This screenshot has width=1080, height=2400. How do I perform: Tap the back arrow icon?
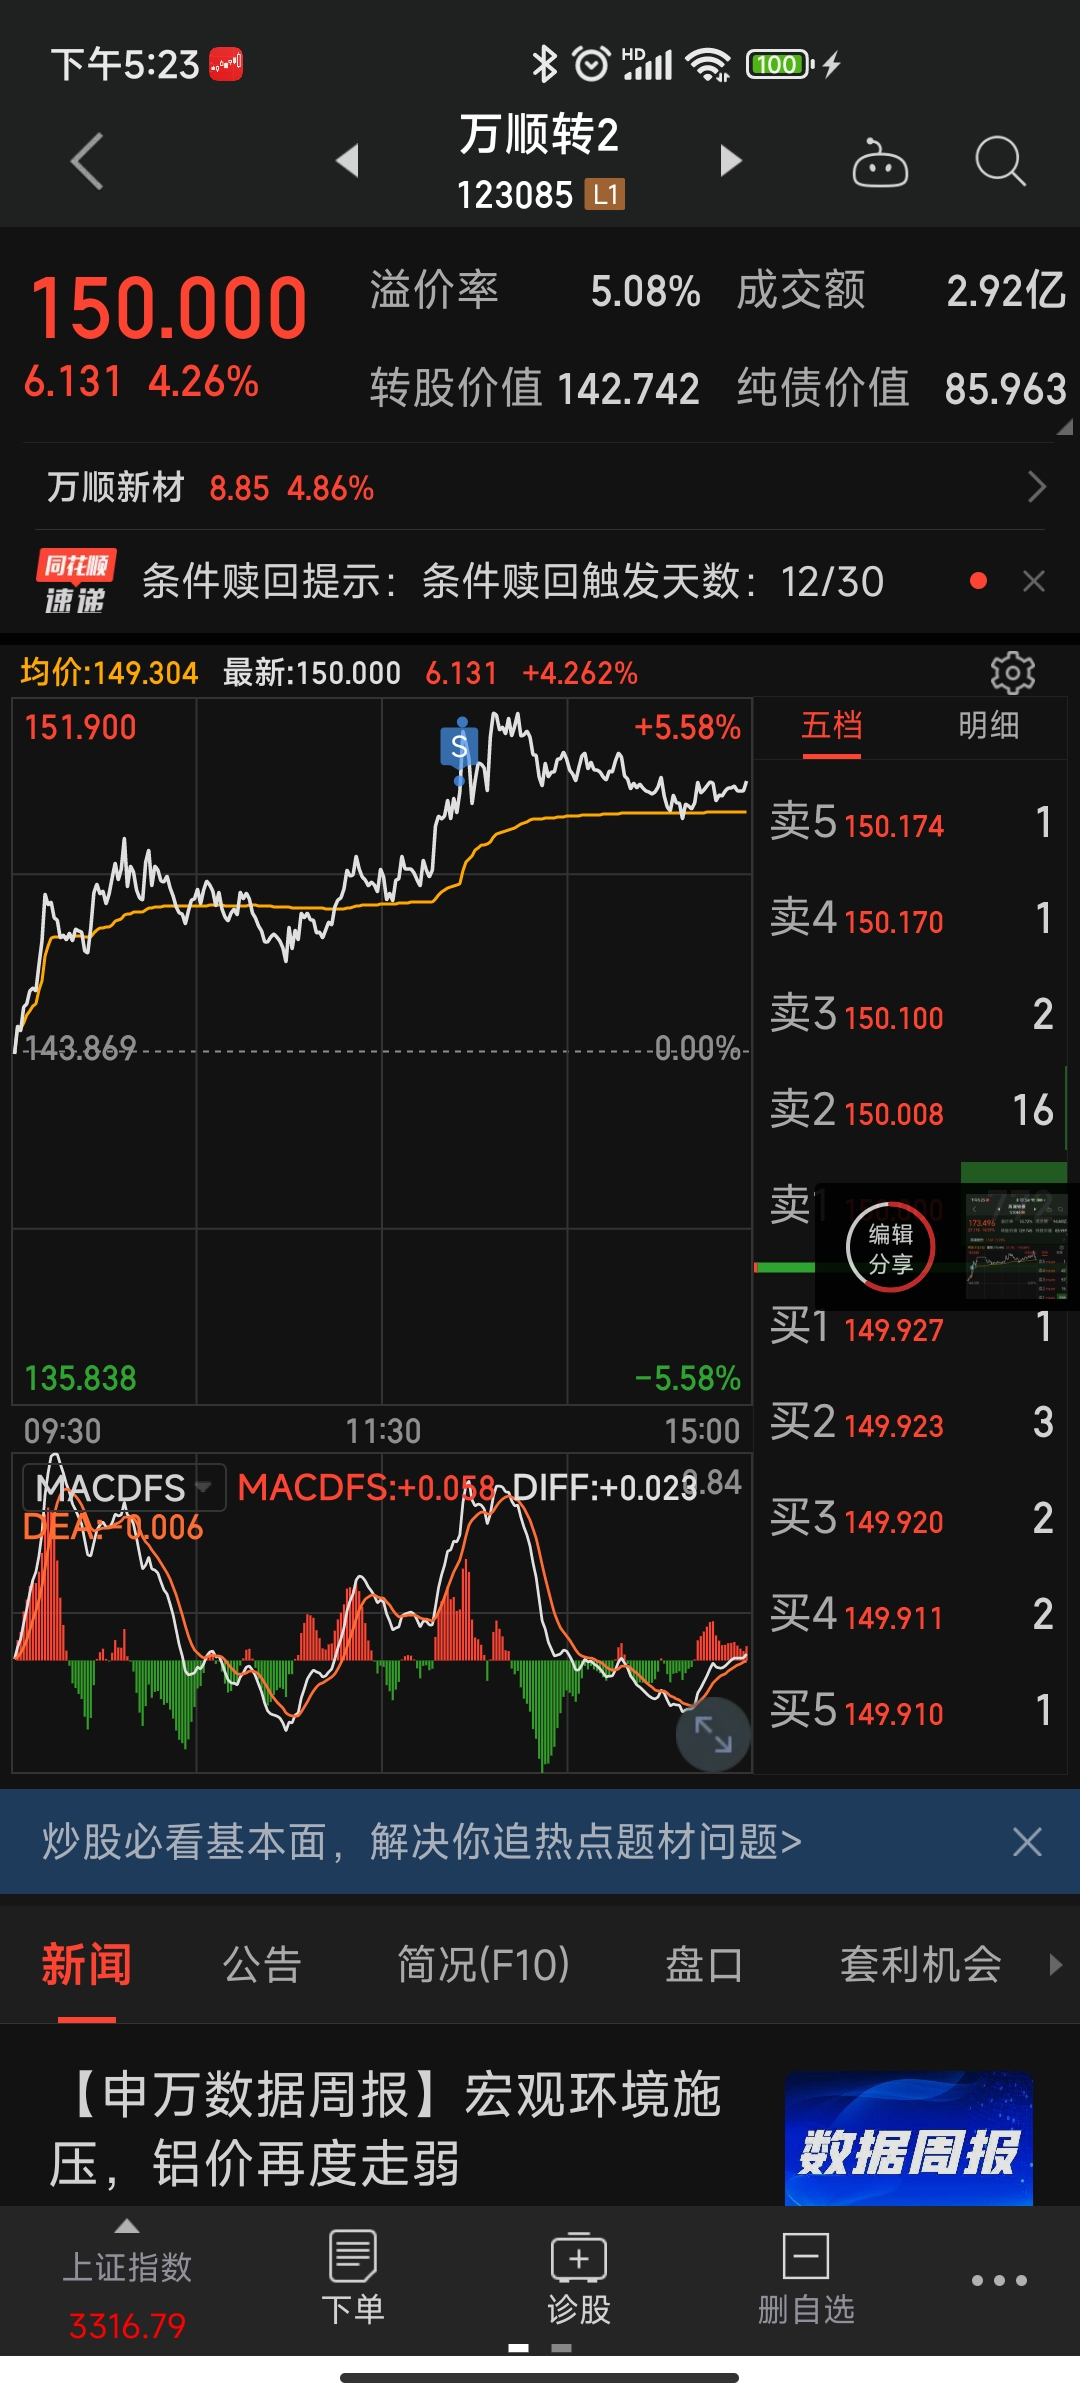88,161
